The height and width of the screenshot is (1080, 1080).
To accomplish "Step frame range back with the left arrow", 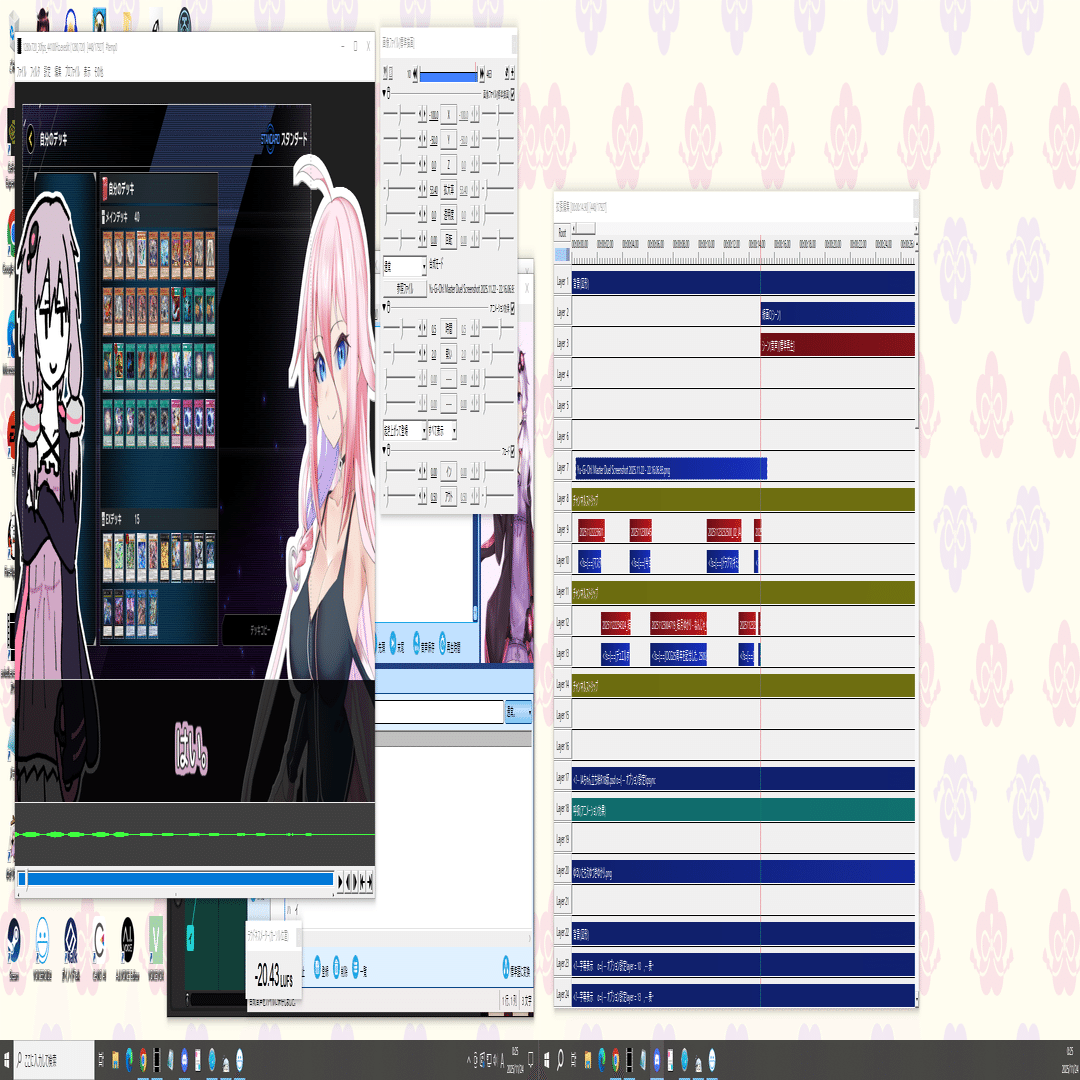I will coord(415,74).
